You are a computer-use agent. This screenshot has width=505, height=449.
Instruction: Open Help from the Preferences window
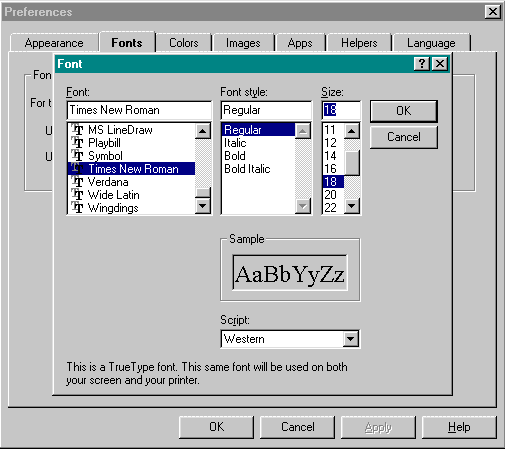click(459, 427)
